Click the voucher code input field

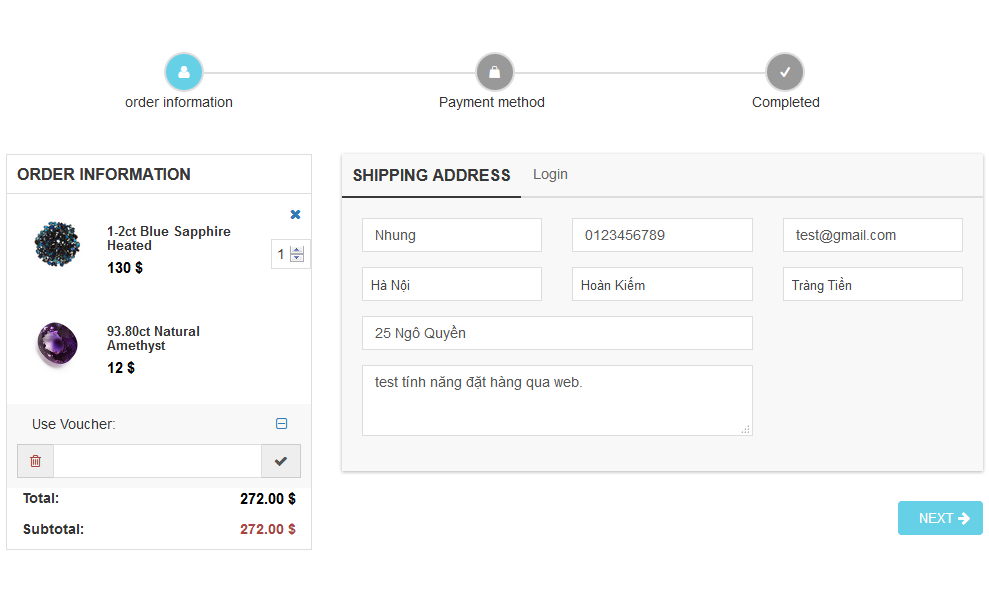158,461
